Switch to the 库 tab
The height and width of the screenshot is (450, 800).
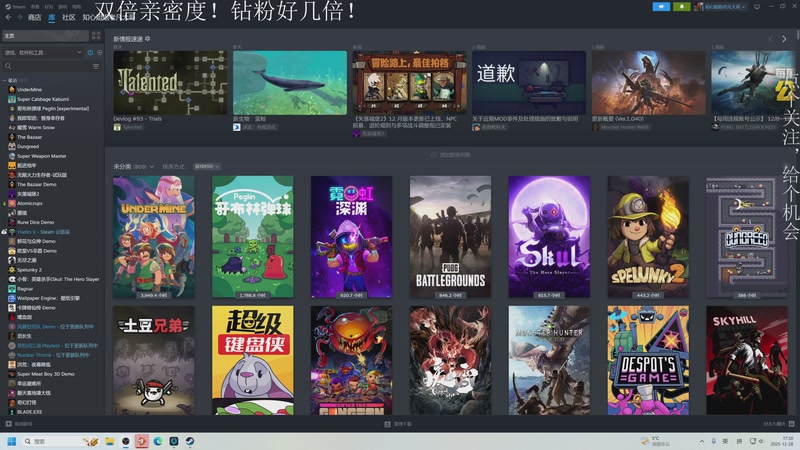click(52, 17)
